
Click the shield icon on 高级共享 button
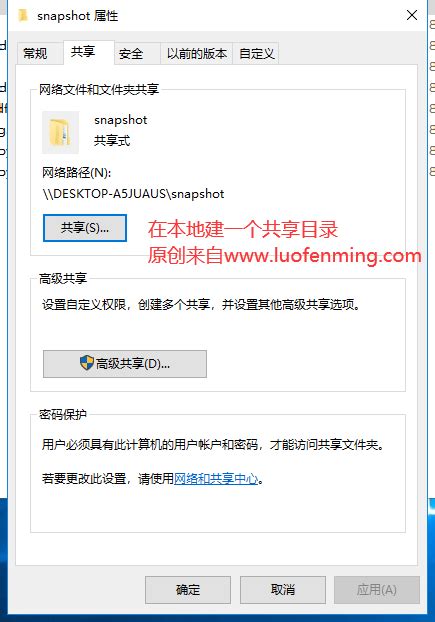(x=86, y=363)
